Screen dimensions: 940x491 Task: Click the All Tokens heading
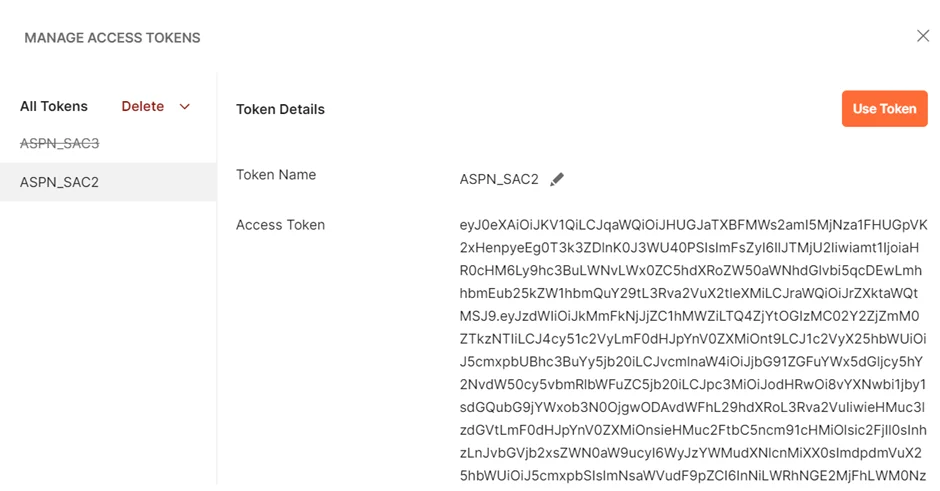point(54,106)
